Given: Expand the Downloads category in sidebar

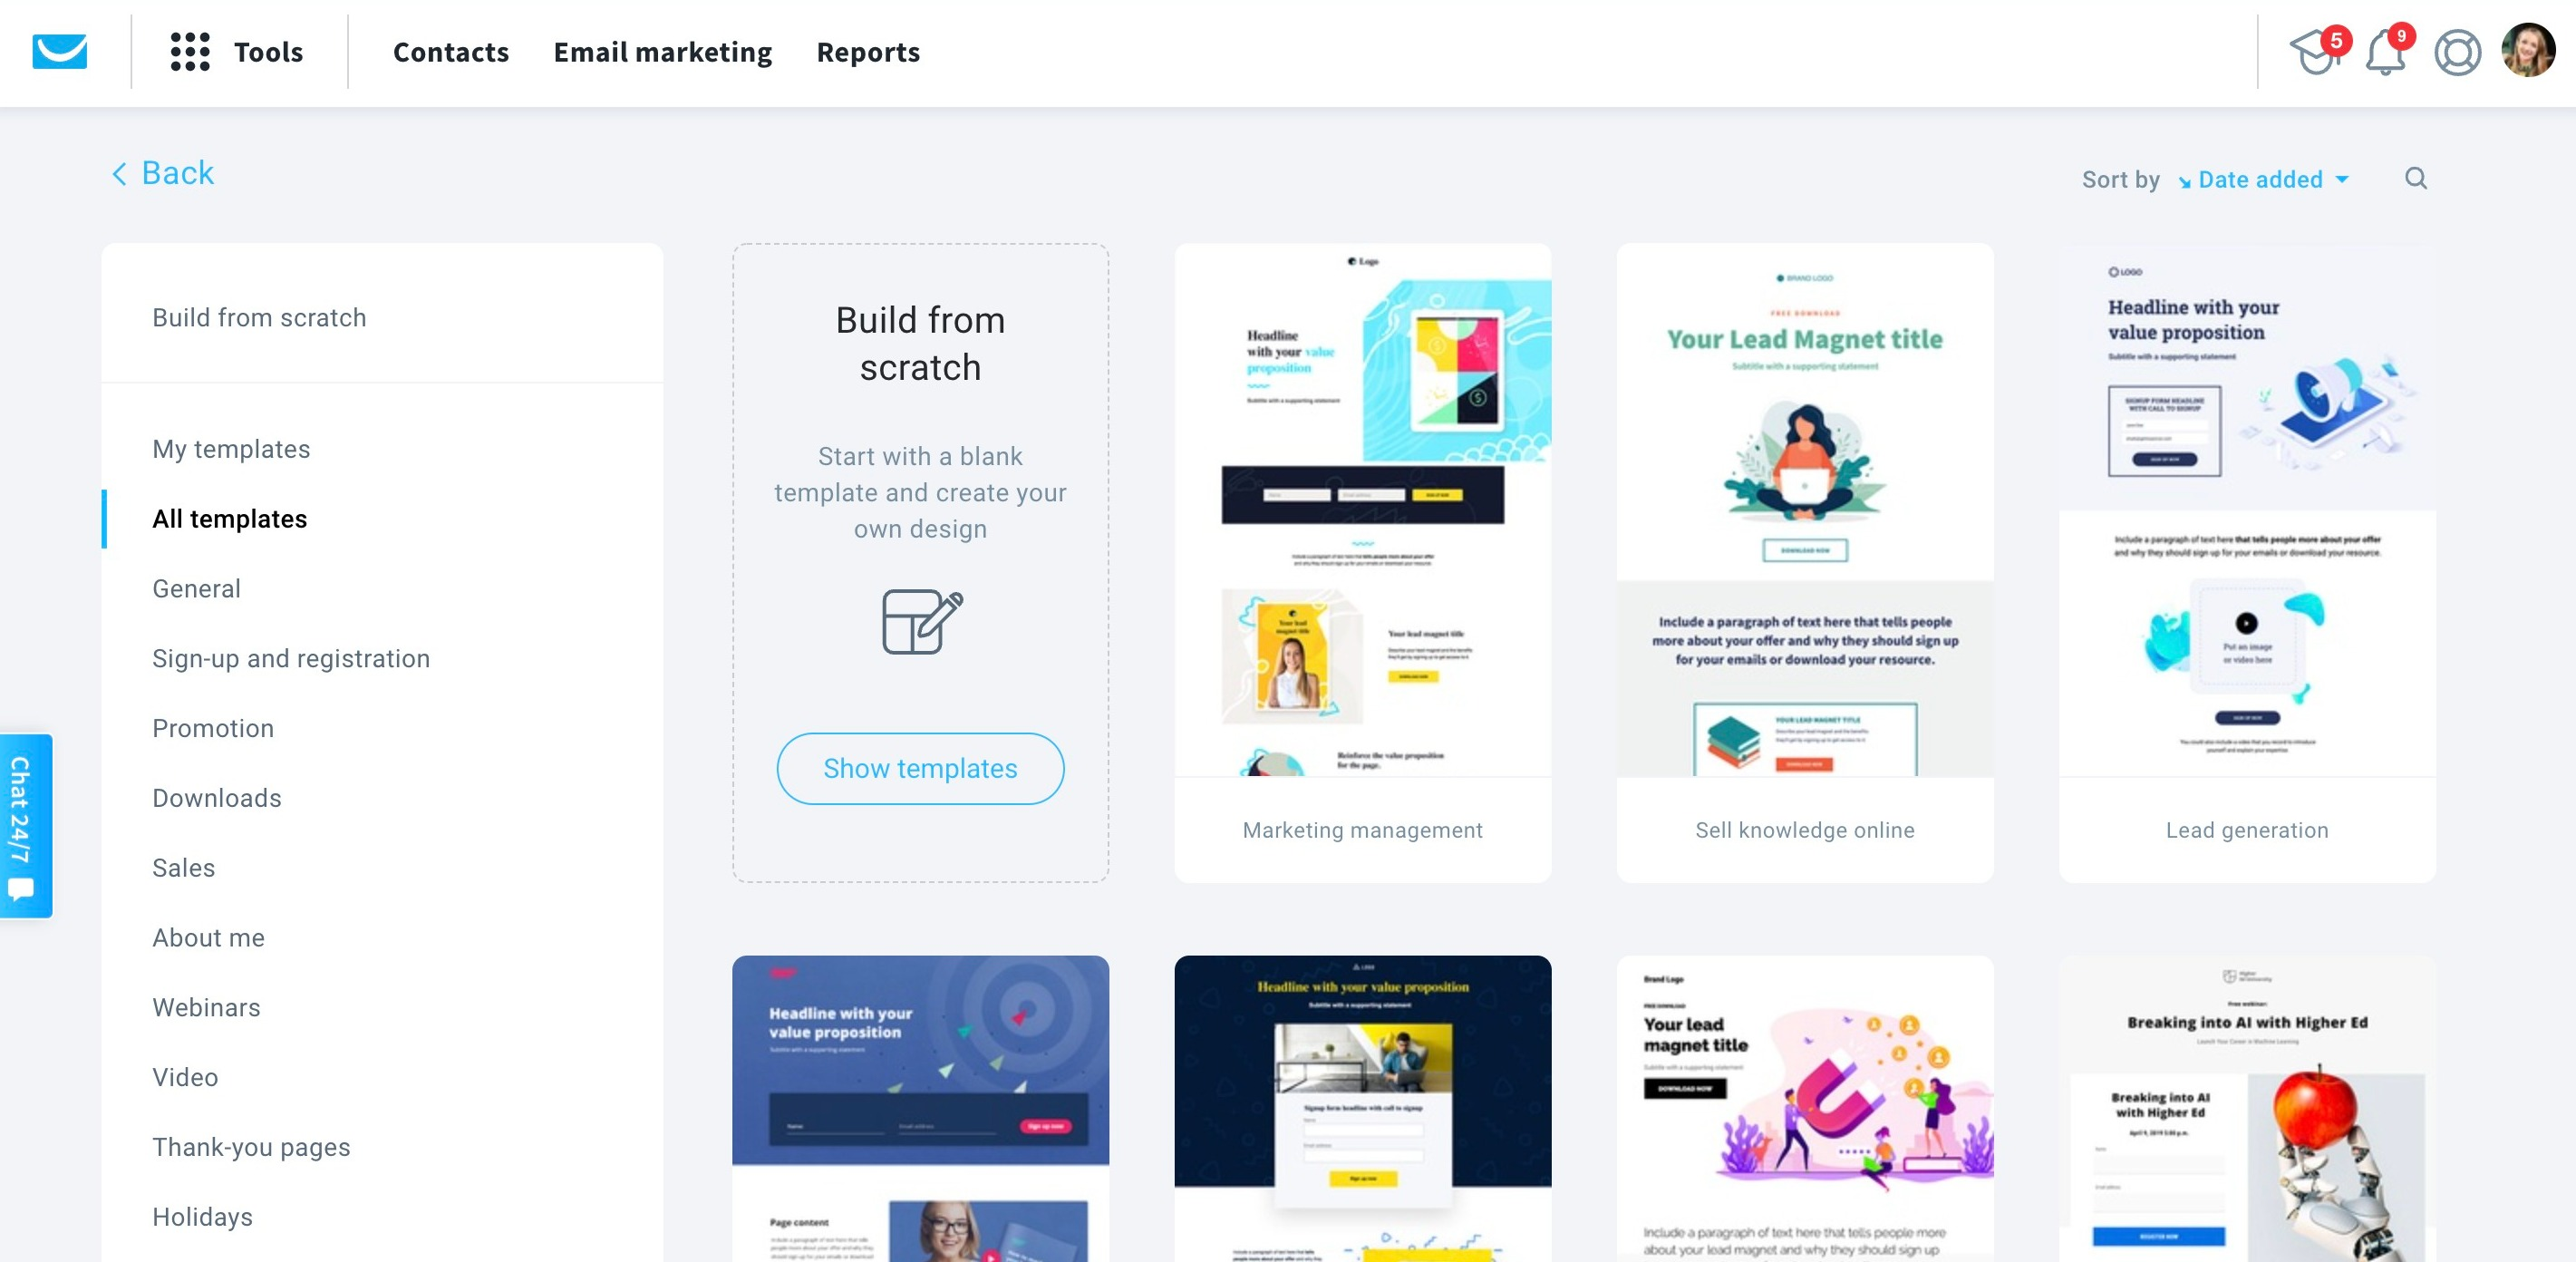Looking at the screenshot, I should coord(215,797).
